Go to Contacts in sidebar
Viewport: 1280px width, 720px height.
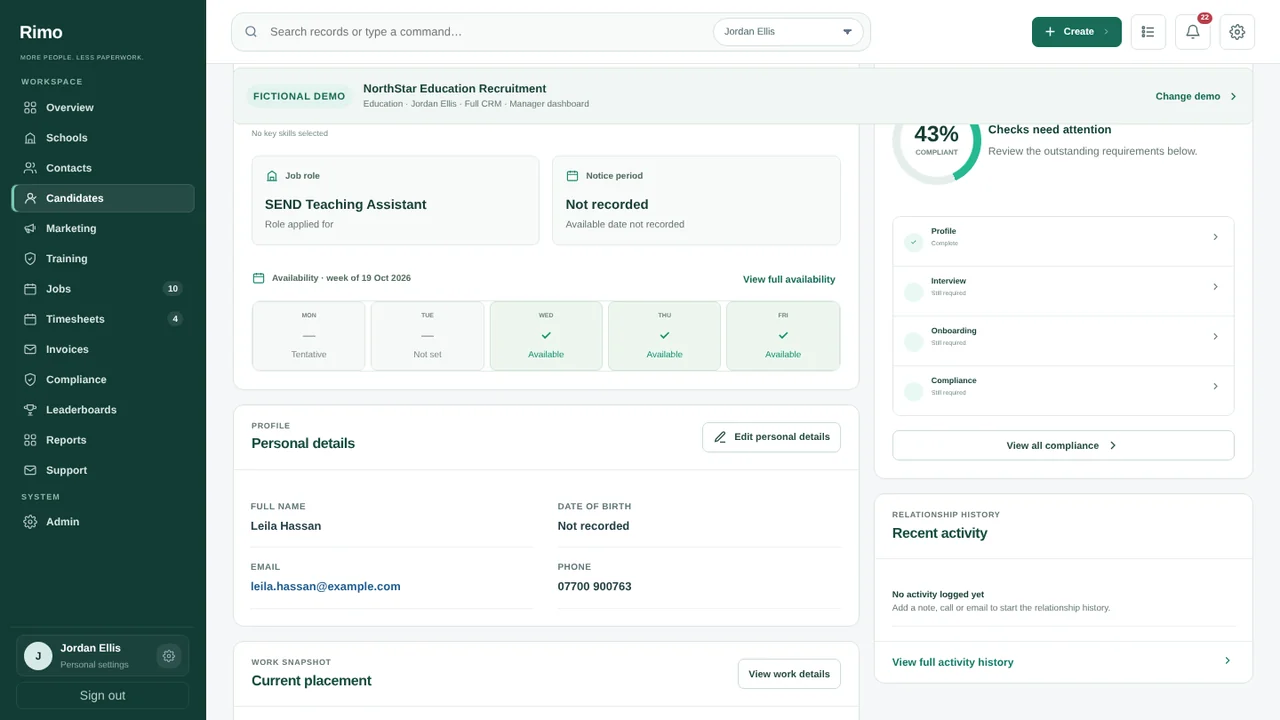[x=103, y=168]
